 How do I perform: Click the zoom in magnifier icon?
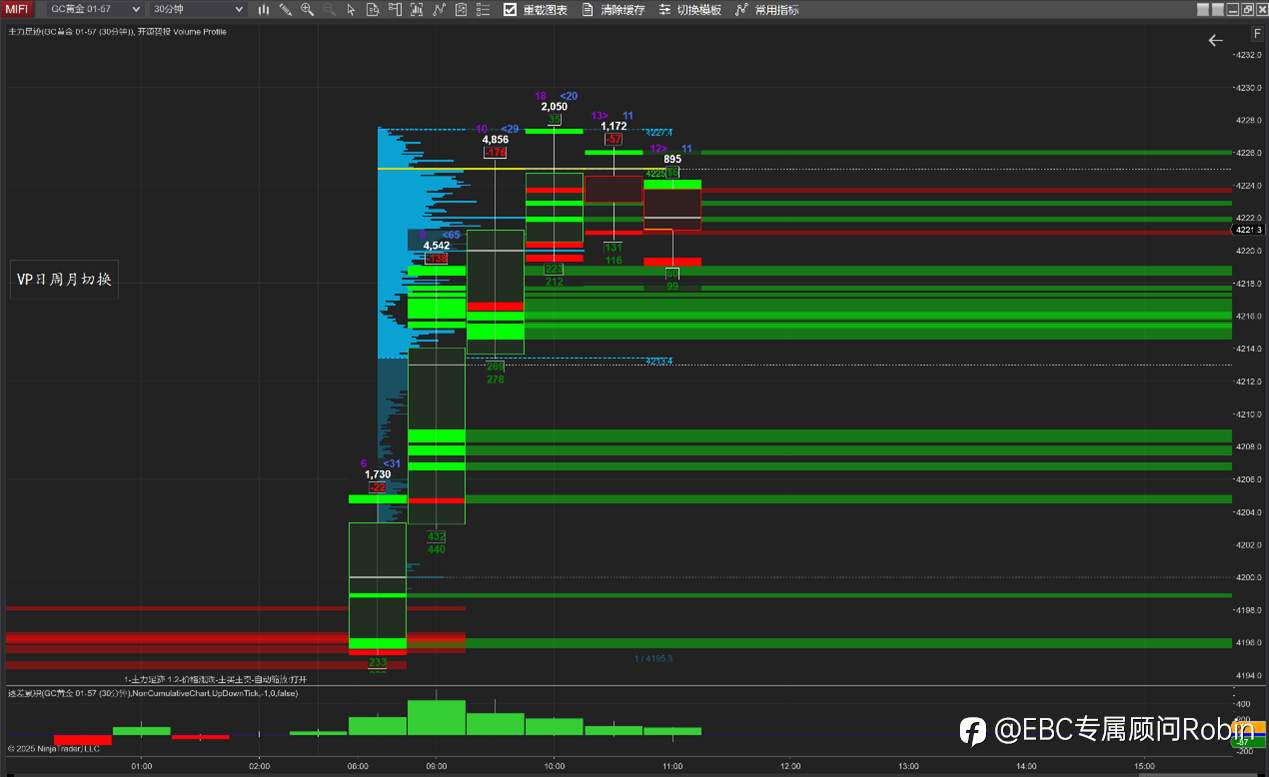pos(307,9)
